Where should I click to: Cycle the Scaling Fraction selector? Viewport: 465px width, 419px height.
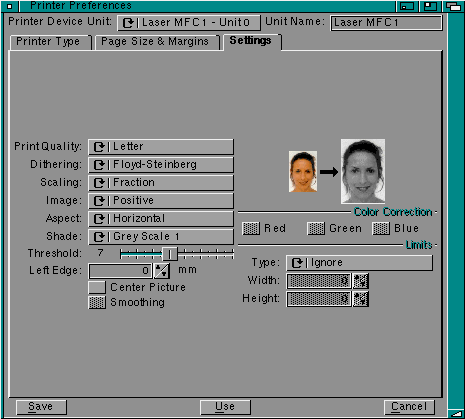[161, 183]
